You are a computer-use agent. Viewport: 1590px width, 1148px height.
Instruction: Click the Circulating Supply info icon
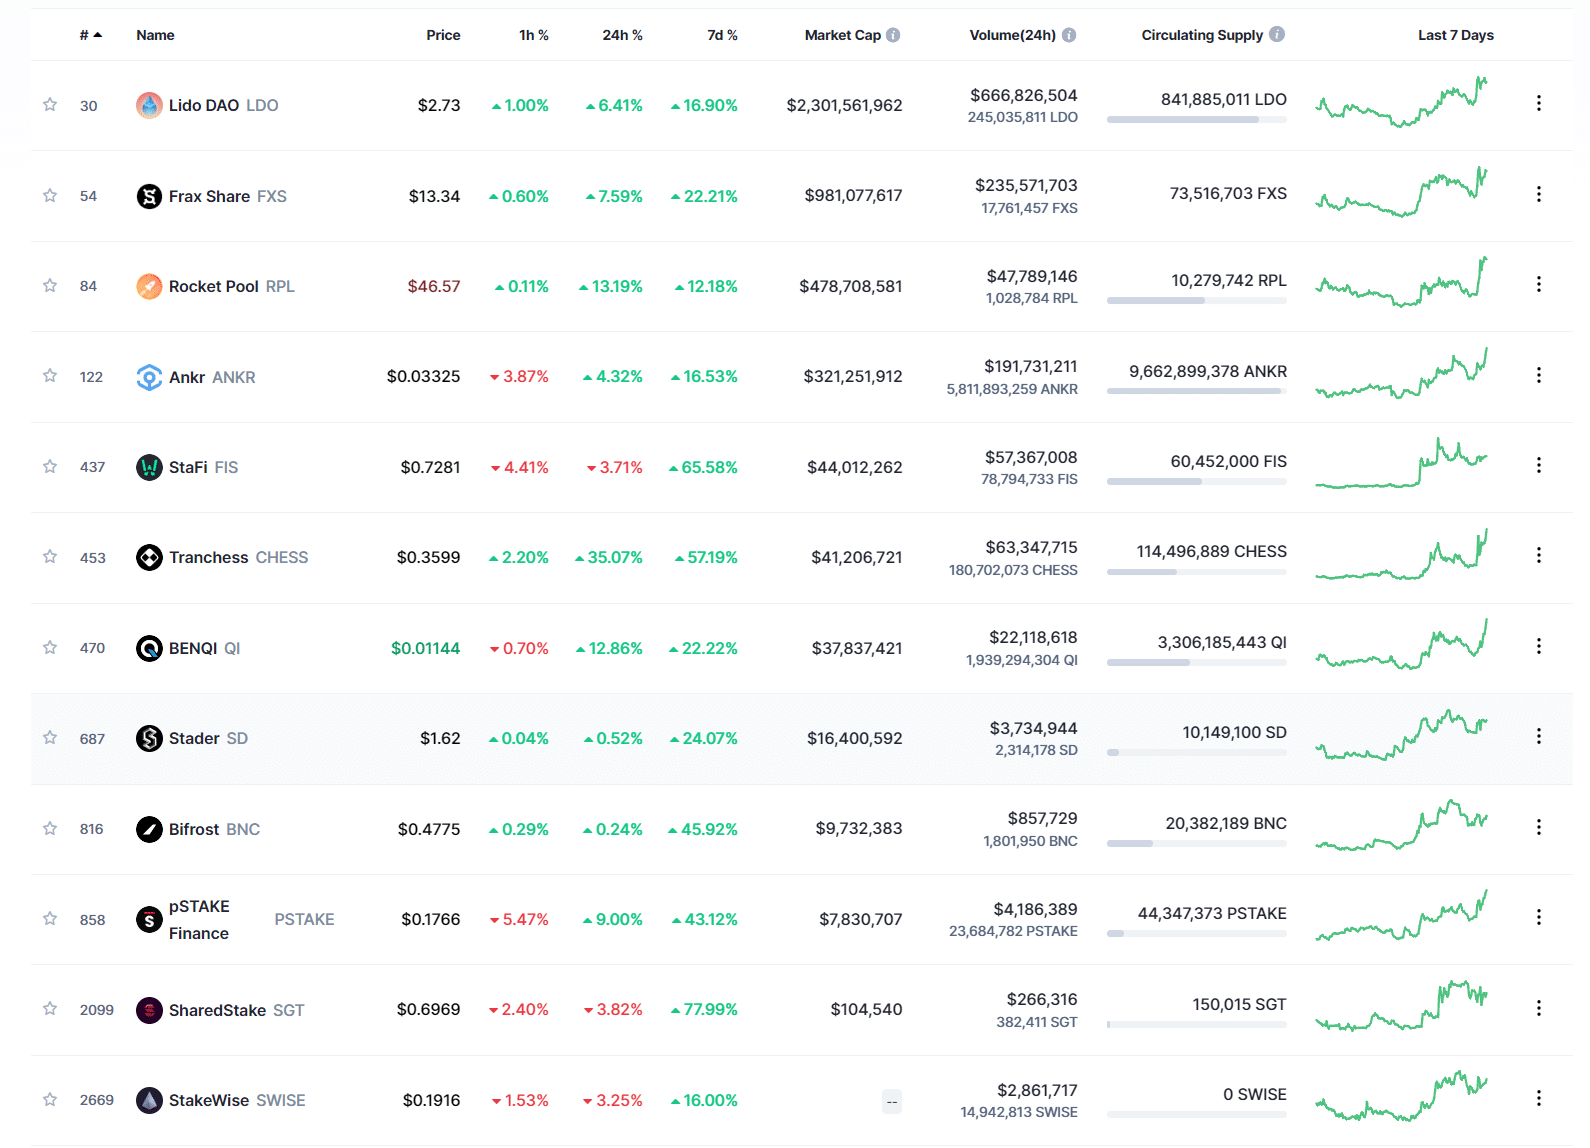click(1277, 34)
